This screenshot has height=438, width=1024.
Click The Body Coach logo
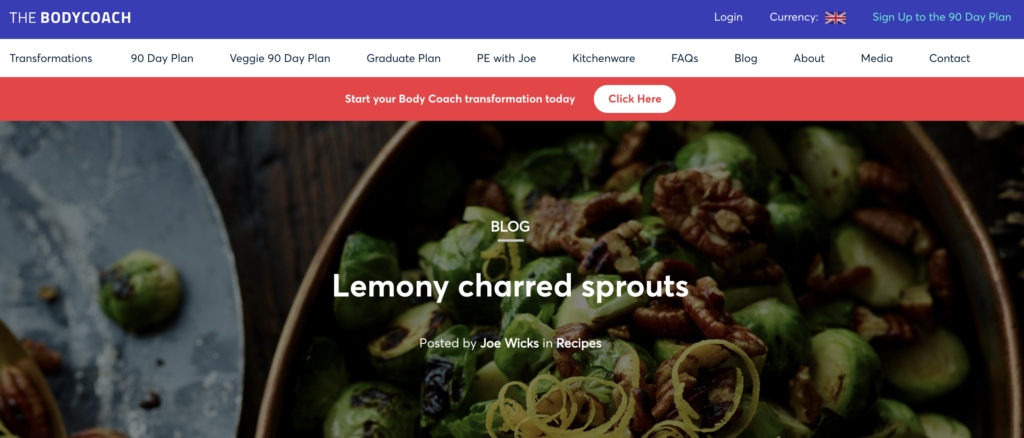pyautogui.click(x=70, y=18)
